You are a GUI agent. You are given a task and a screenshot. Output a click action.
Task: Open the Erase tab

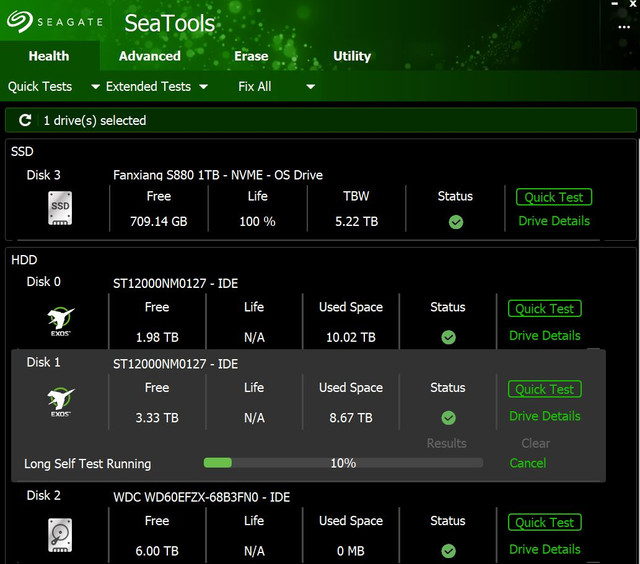pyautogui.click(x=251, y=56)
